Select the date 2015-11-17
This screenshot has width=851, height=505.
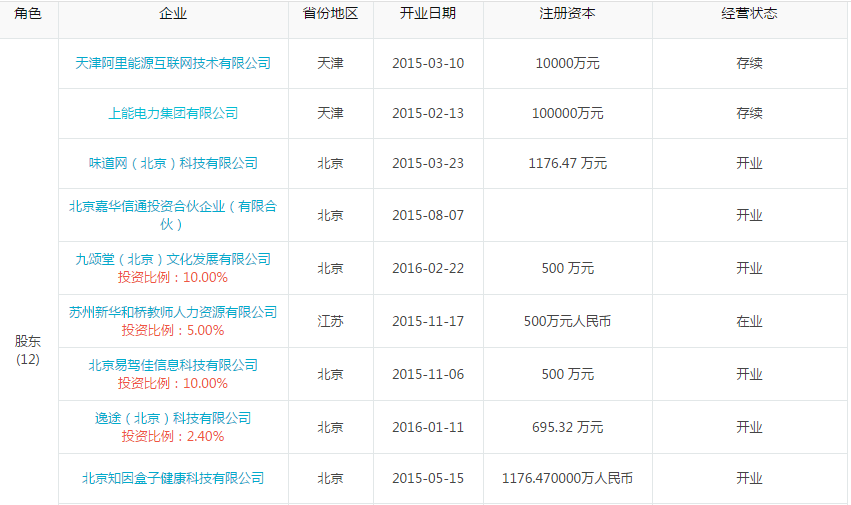click(428, 321)
